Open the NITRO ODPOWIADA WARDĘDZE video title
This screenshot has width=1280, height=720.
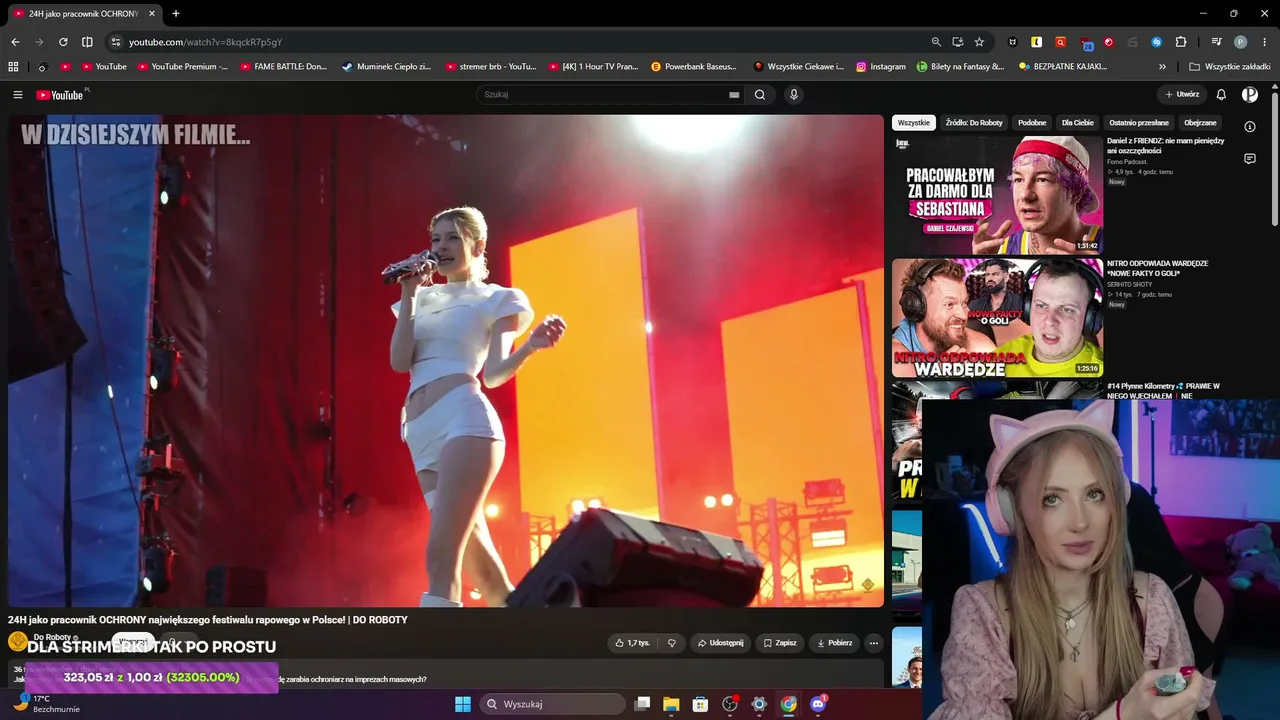click(x=1158, y=268)
